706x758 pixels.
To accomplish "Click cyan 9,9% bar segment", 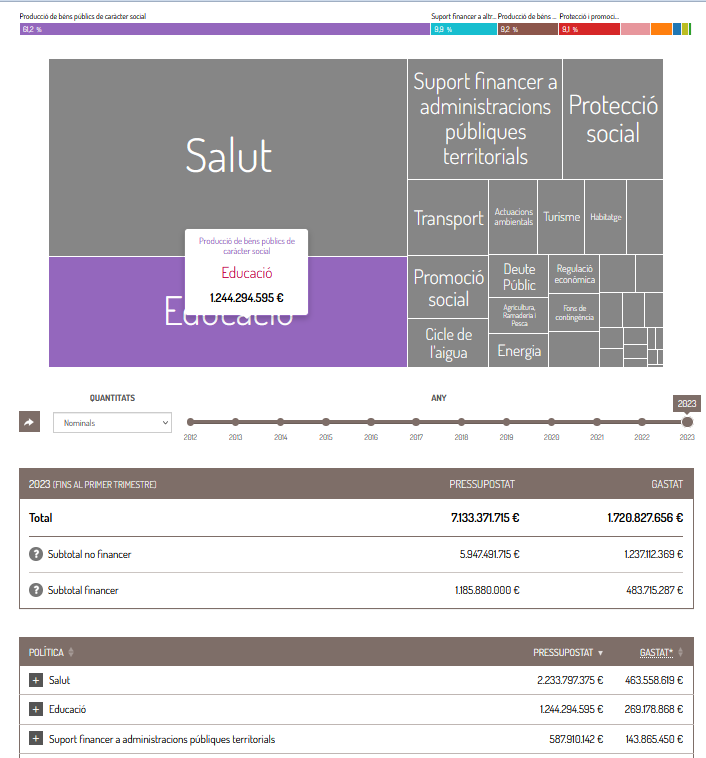I will coord(464,29).
